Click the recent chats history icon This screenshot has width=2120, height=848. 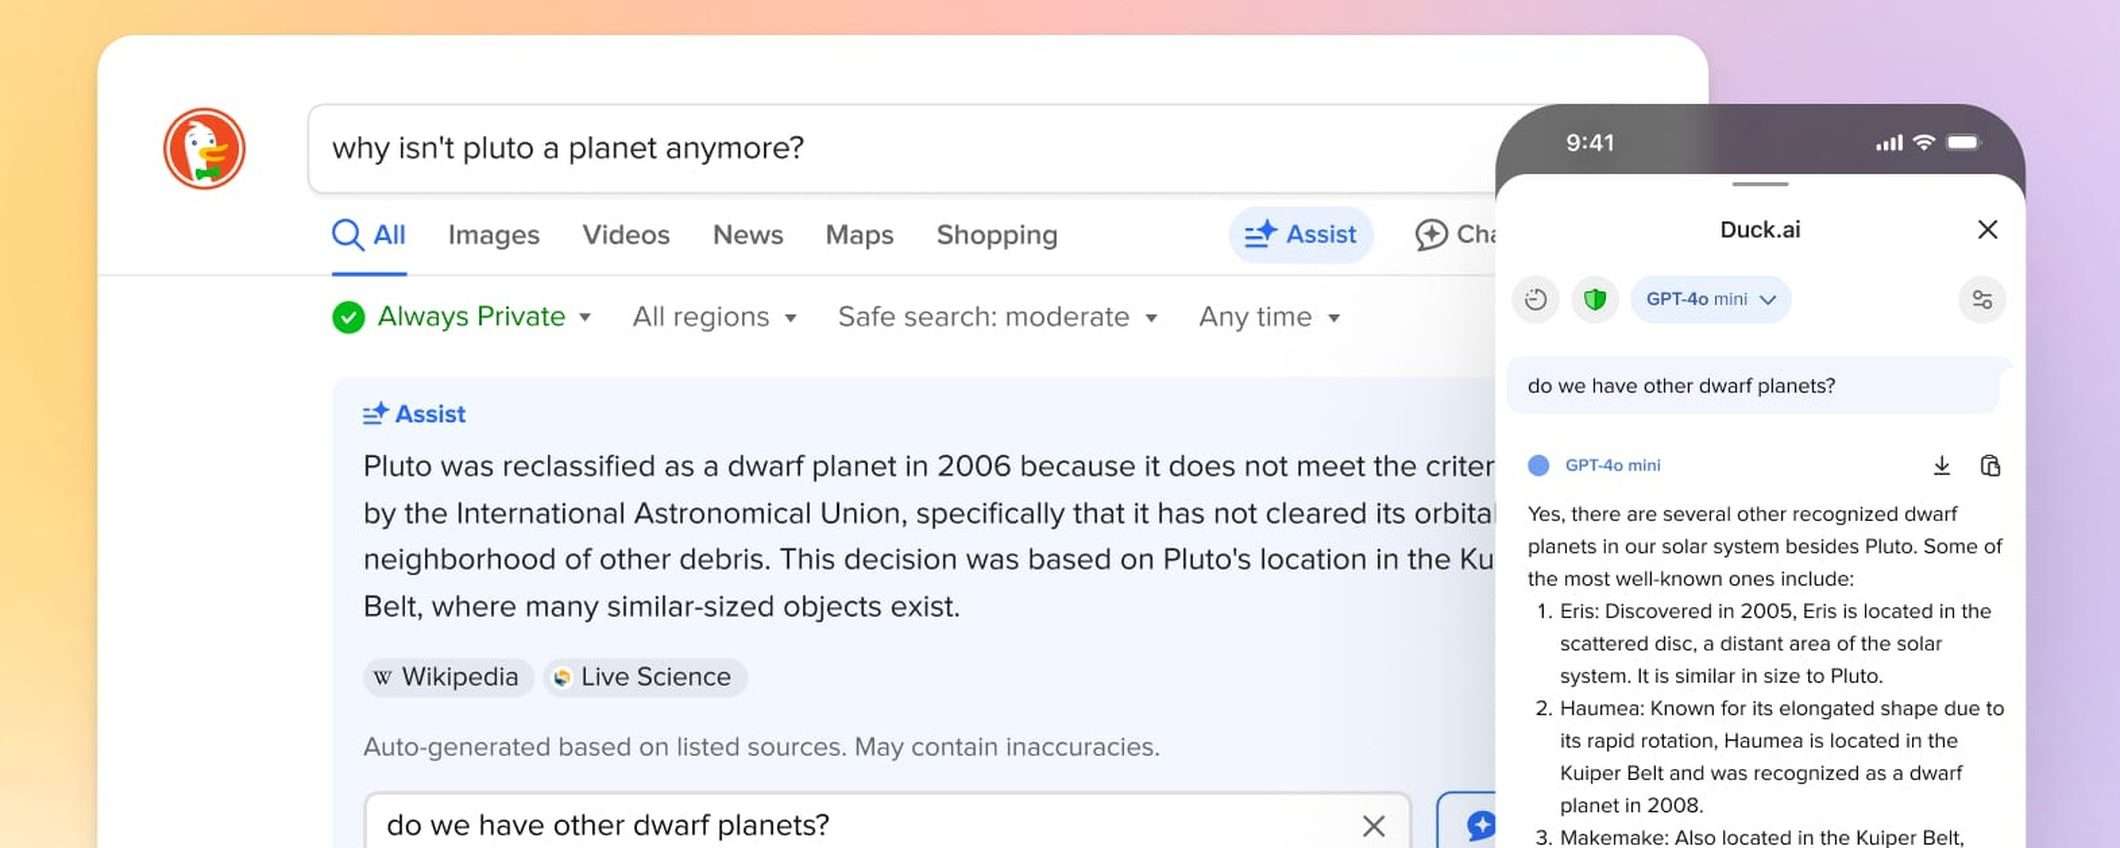coord(1536,299)
